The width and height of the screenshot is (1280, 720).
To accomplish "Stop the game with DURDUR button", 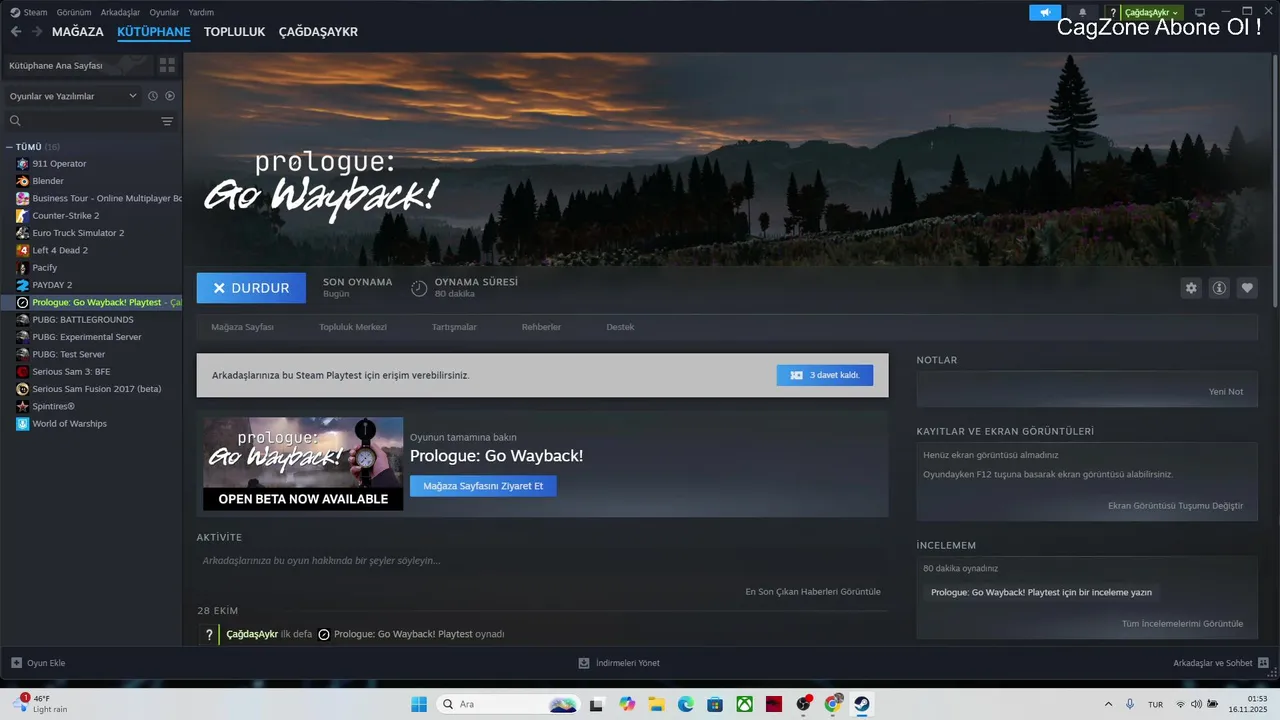I will pos(251,288).
